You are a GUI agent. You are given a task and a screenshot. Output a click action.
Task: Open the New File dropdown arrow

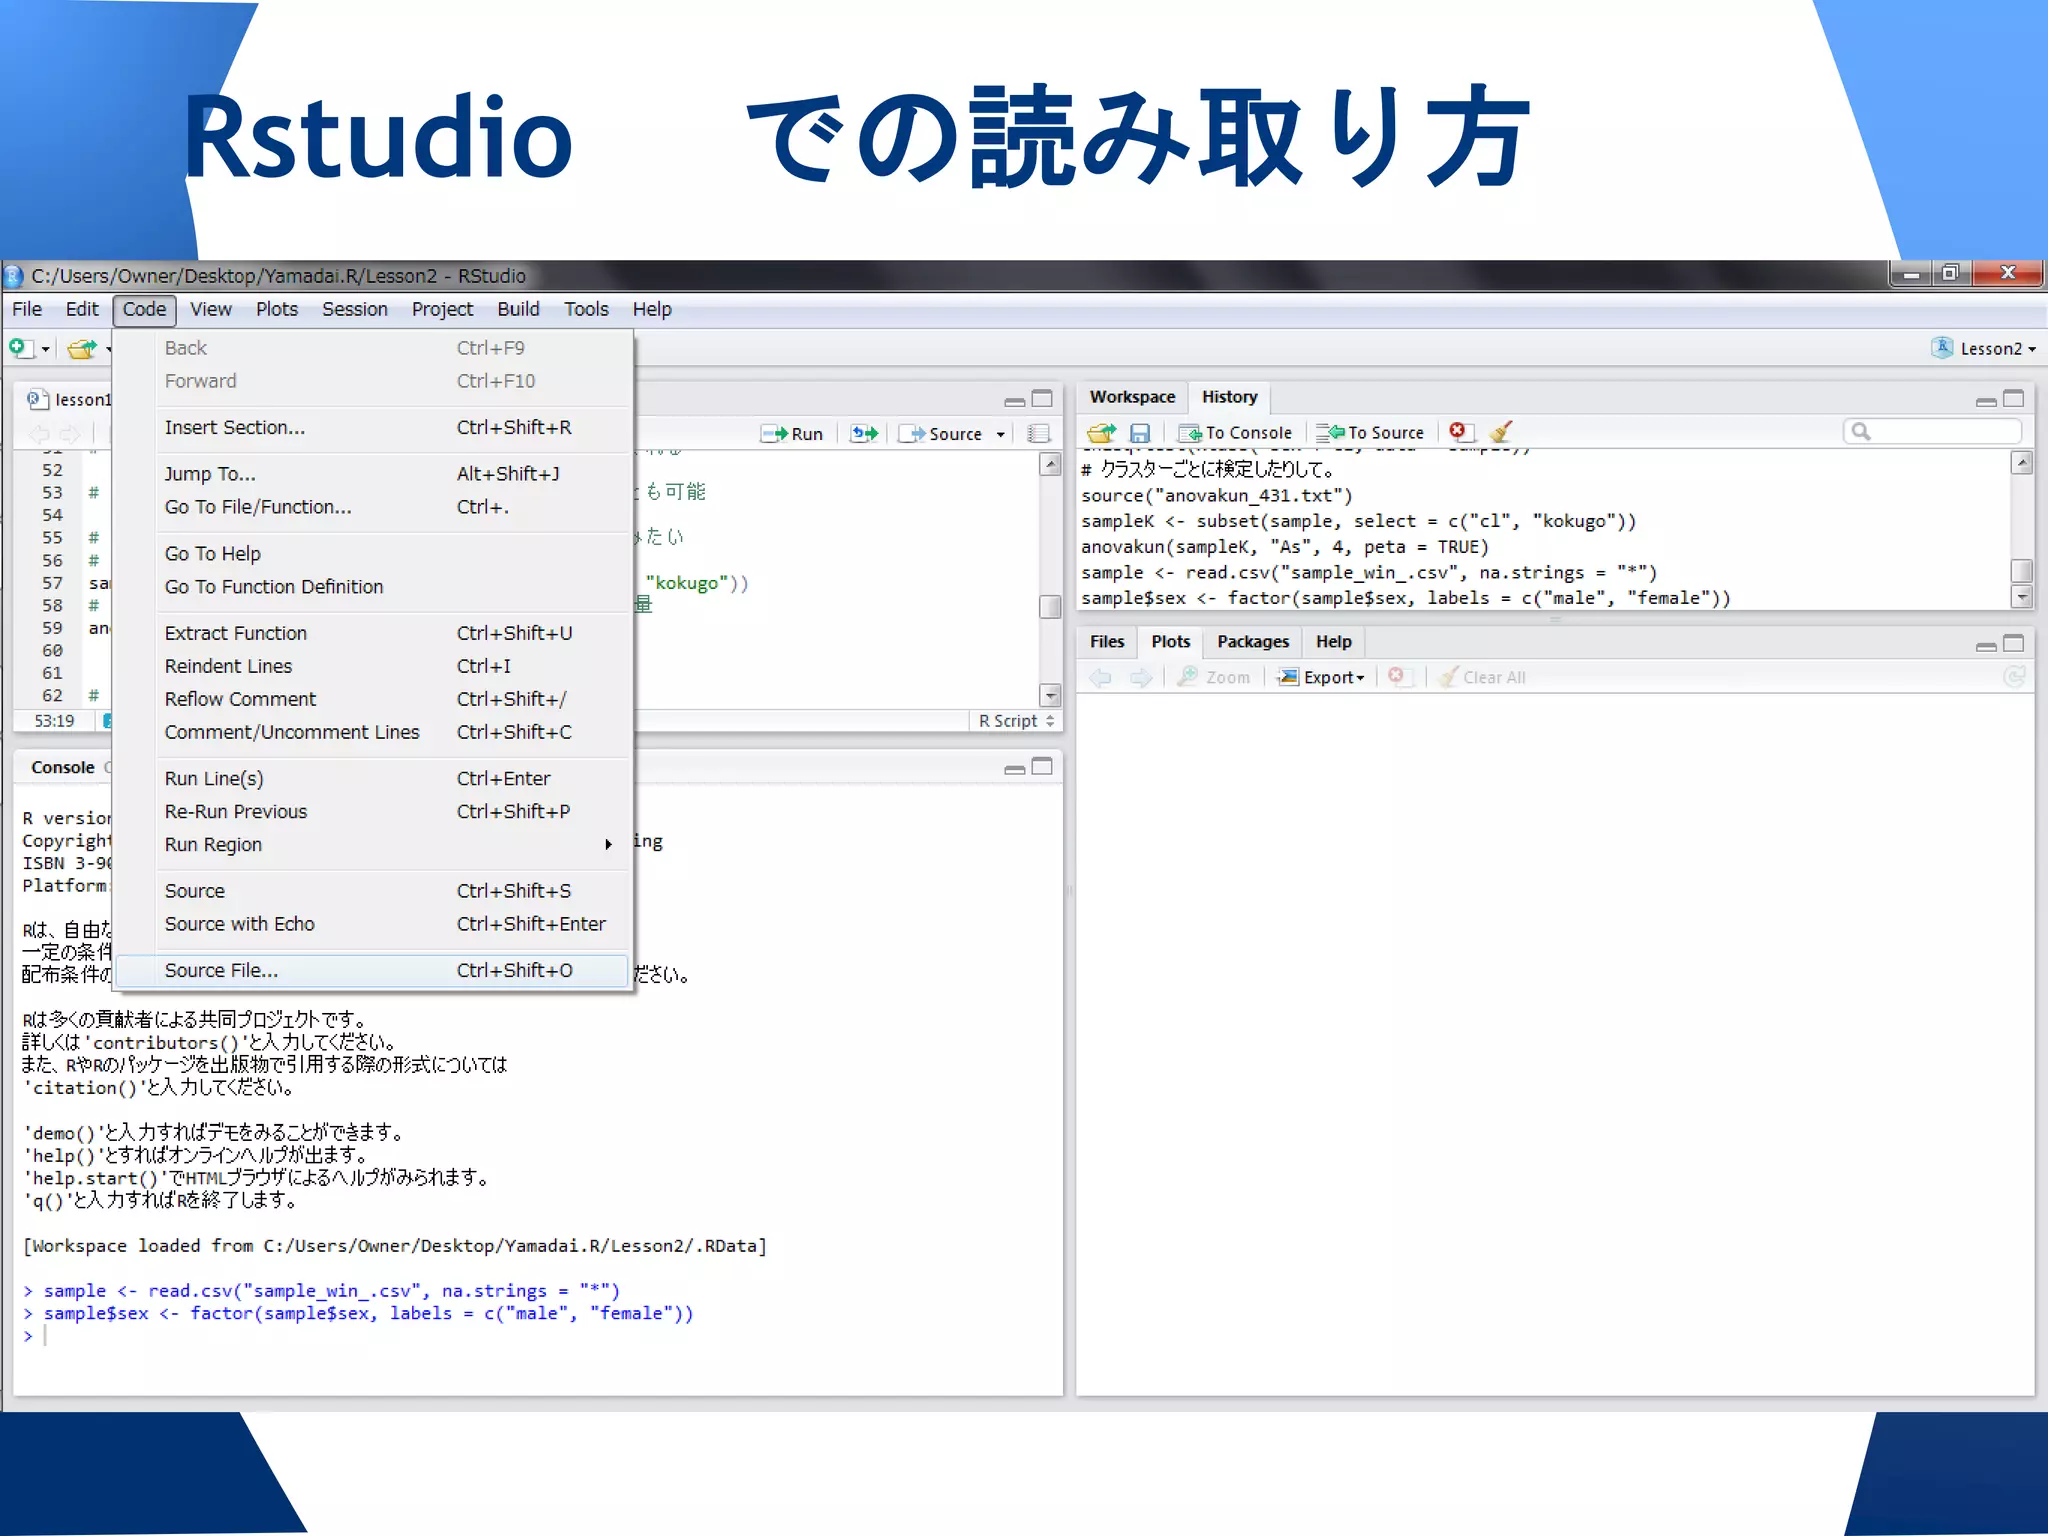[x=45, y=349]
